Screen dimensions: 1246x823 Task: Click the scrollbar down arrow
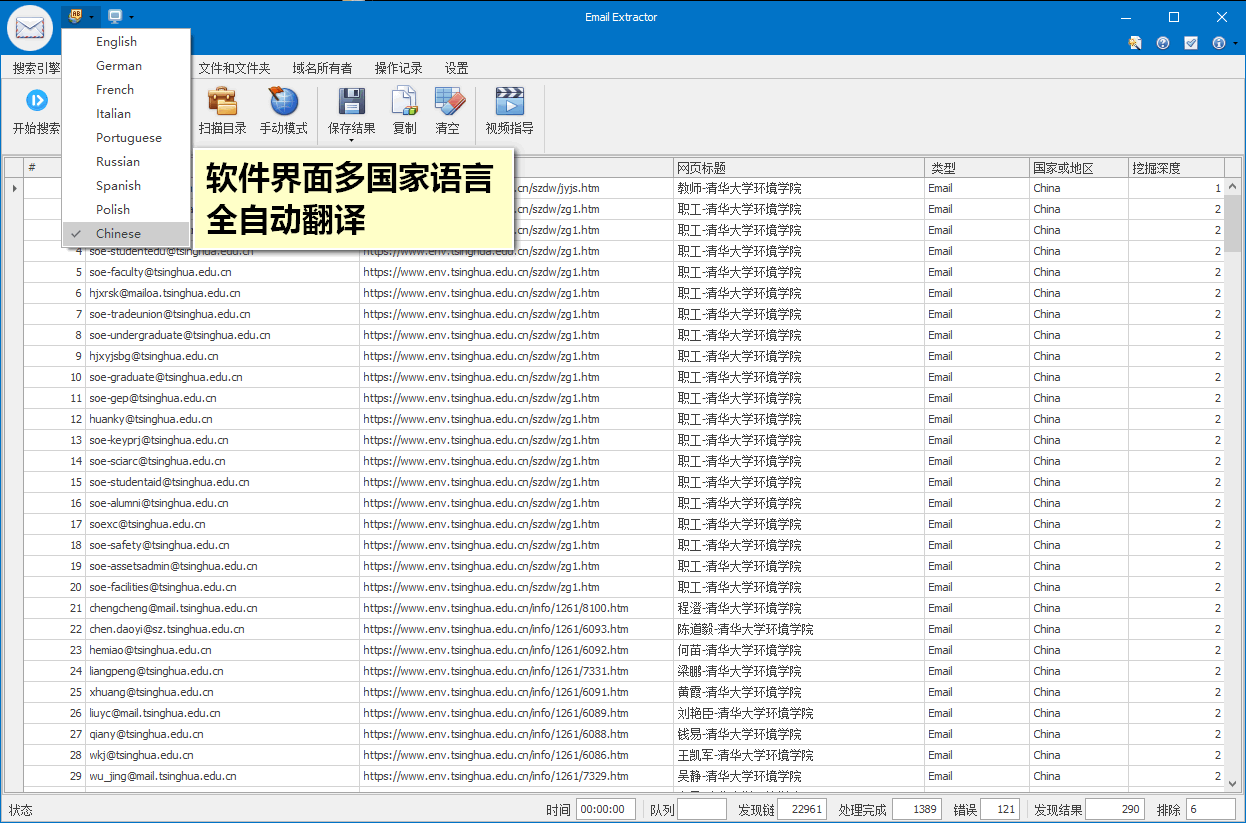tap(1234, 783)
